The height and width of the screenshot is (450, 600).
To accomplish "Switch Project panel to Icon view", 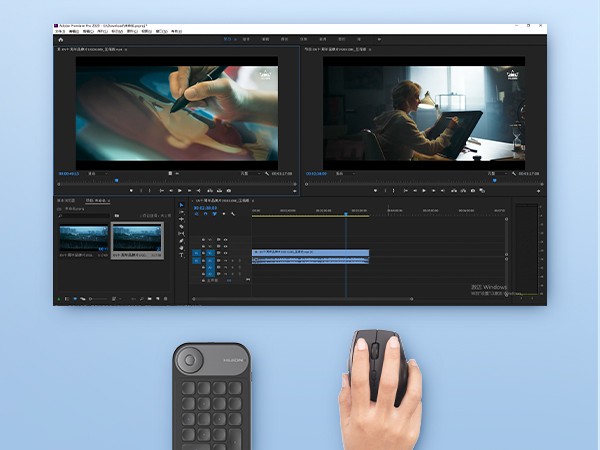I will [x=75, y=299].
